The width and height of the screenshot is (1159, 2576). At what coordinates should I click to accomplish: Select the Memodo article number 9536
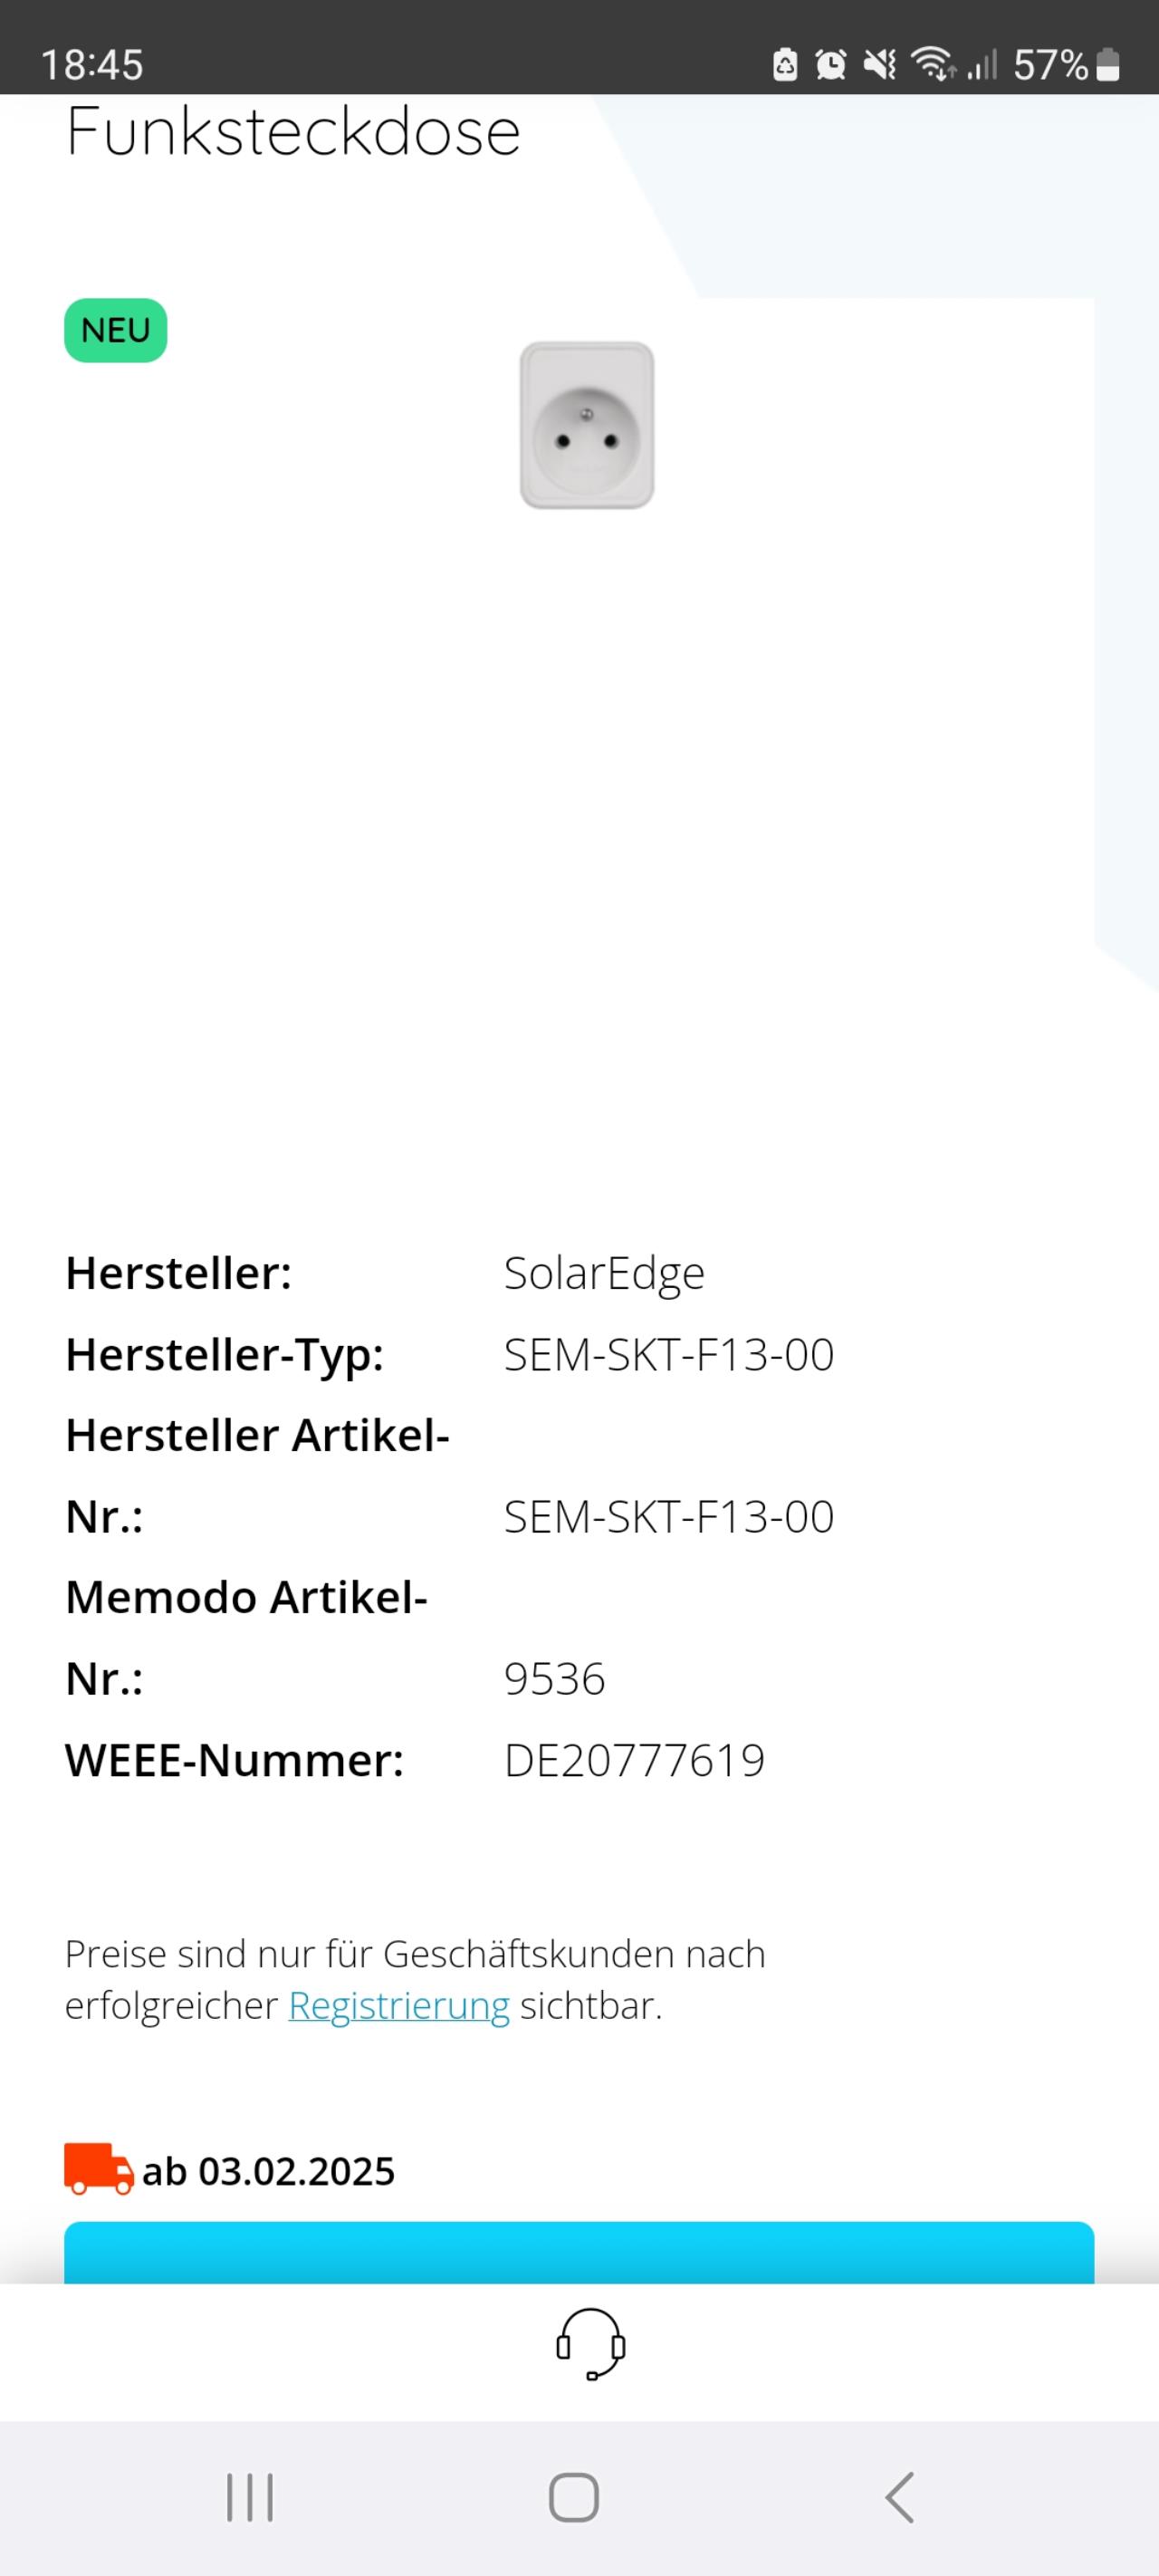pos(554,1679)
